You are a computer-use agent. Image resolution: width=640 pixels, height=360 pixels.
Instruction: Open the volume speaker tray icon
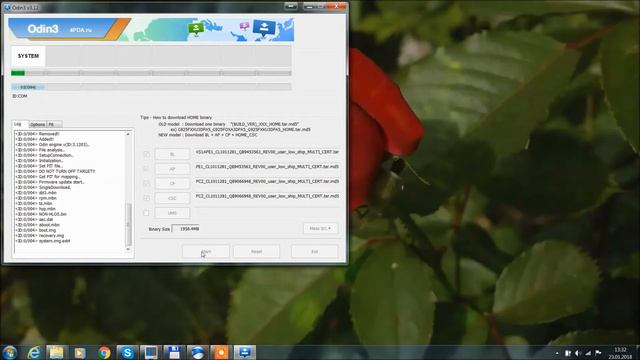pyautogui.click(x=578, y=353)
